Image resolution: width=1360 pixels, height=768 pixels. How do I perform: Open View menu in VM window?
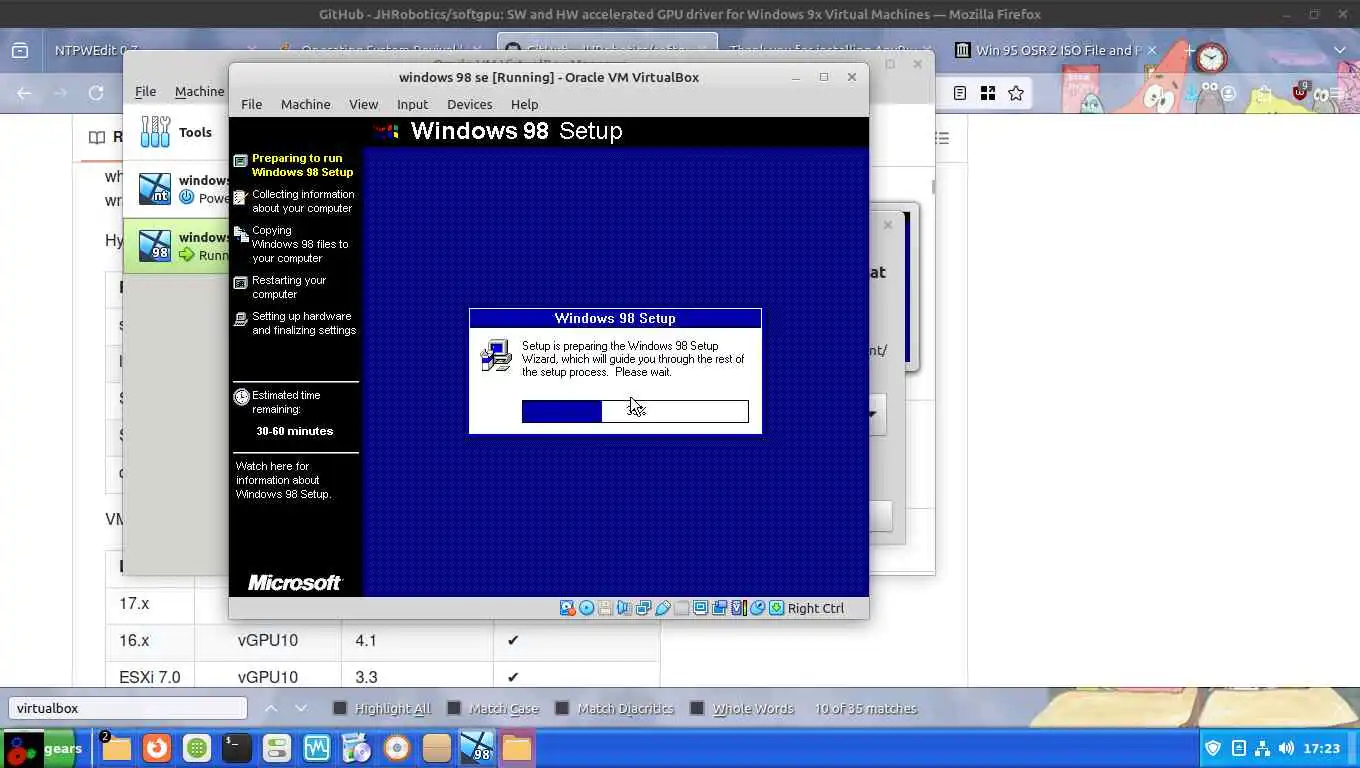(363, 104)
